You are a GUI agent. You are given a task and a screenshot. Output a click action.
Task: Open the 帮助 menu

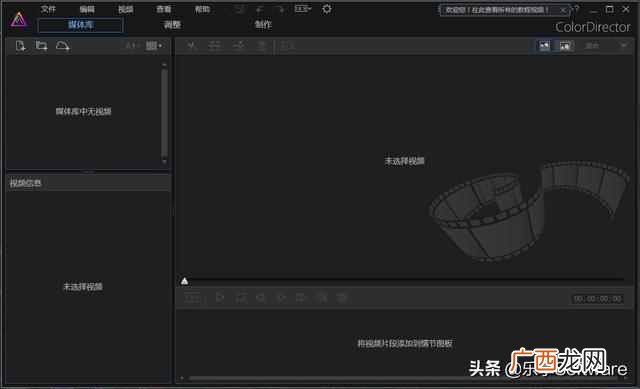click(x=202, y=9)
